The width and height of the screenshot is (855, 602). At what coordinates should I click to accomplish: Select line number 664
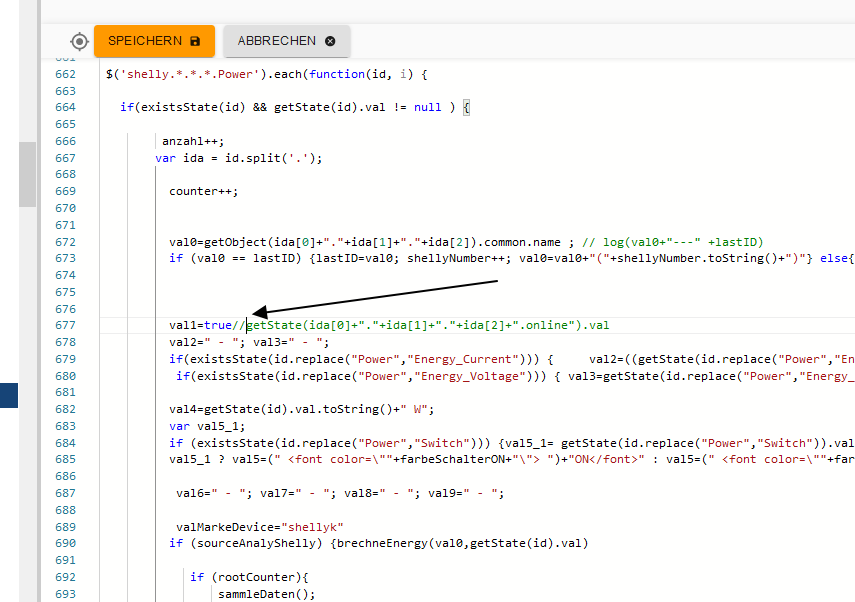[65, 107]
